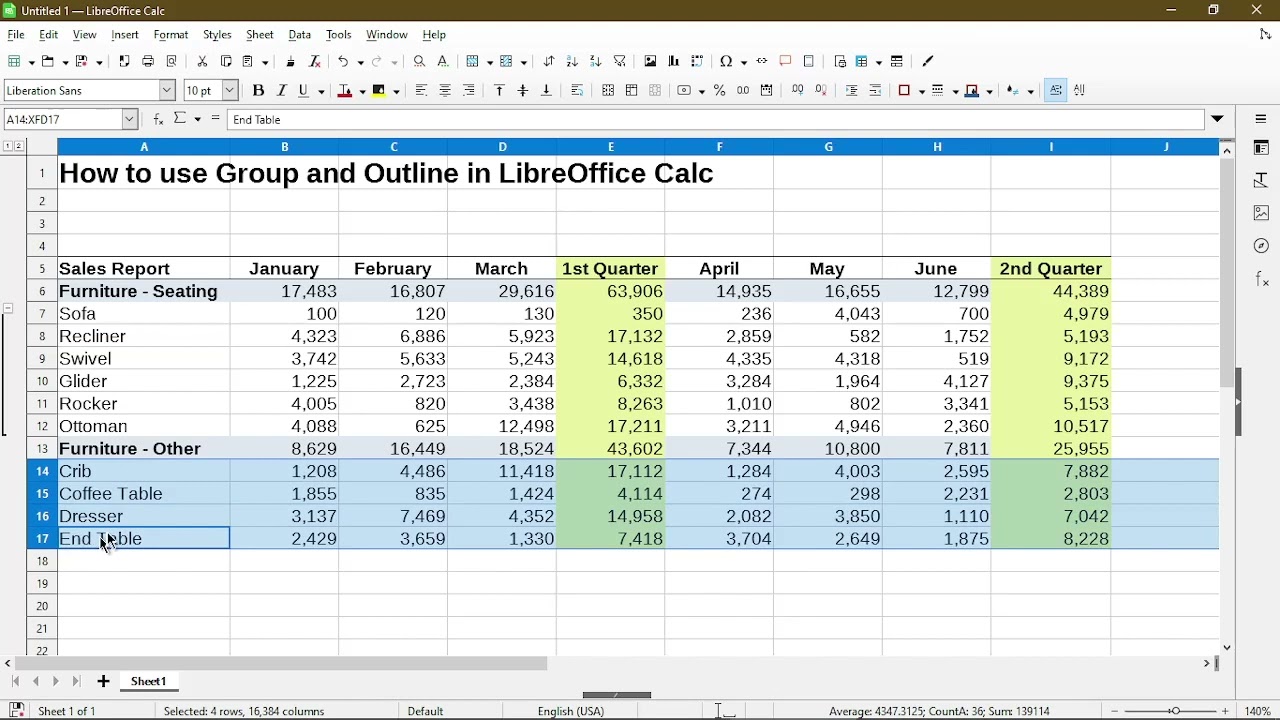This screenshot has height=720, width=1280.
Task: Click the Insert Comment icon
Action: (786, 62)
